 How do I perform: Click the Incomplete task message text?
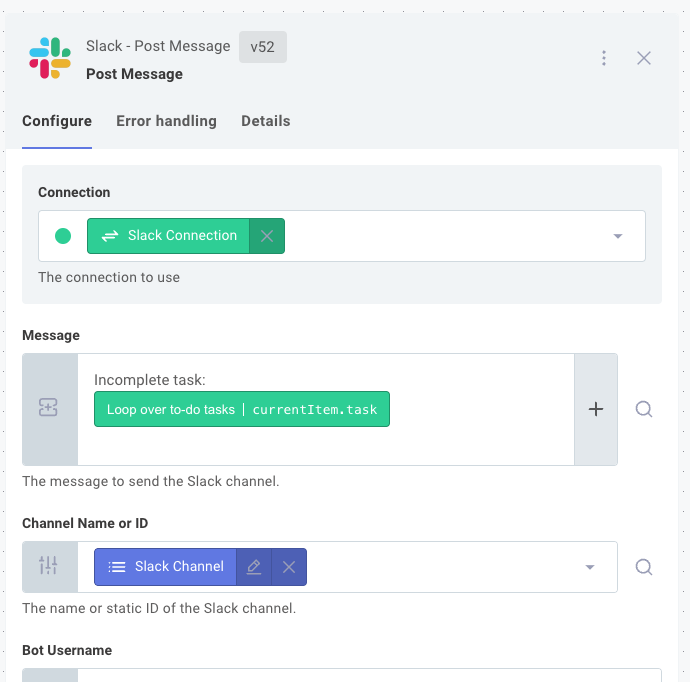[150, 380]
